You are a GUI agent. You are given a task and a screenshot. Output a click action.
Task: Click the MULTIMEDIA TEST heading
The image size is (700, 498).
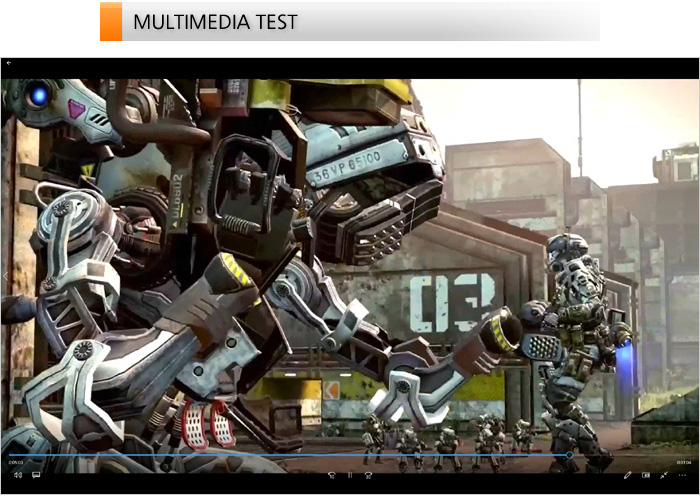[215, 22]
